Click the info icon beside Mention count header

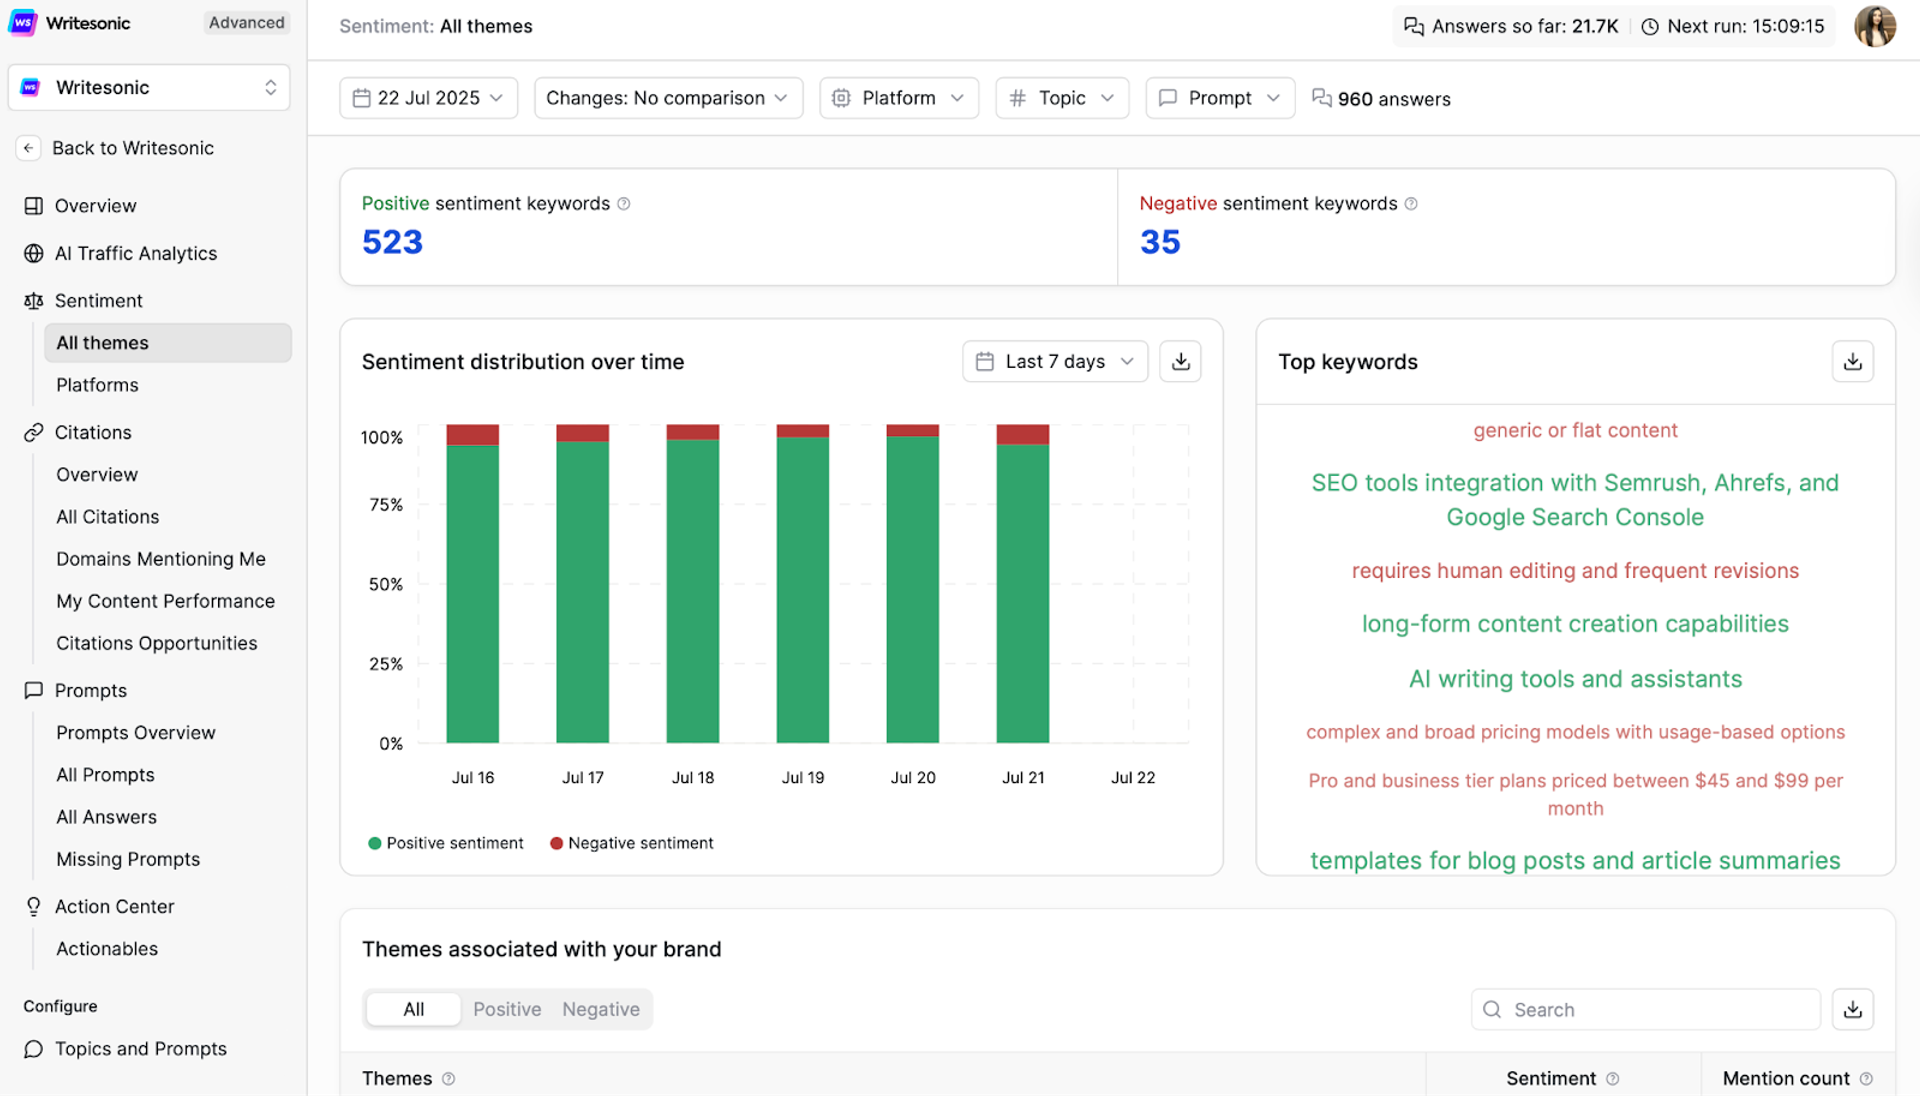tap(1866, 1079)
